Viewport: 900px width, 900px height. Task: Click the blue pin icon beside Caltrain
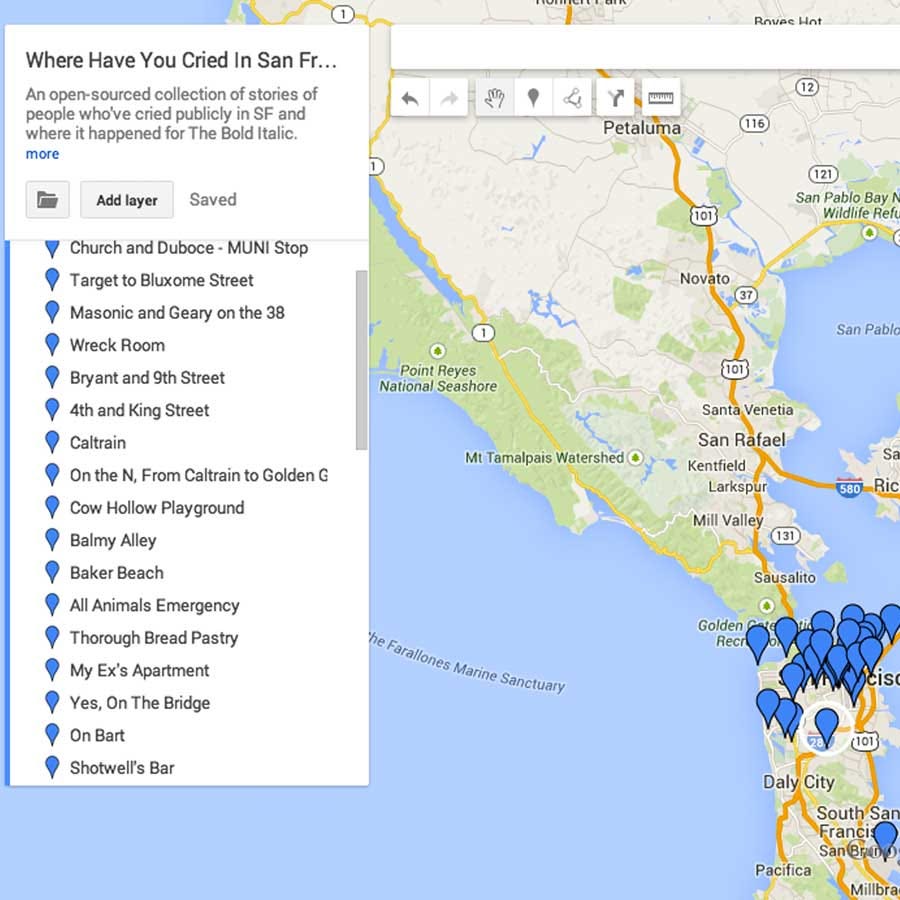pos(52,442)
